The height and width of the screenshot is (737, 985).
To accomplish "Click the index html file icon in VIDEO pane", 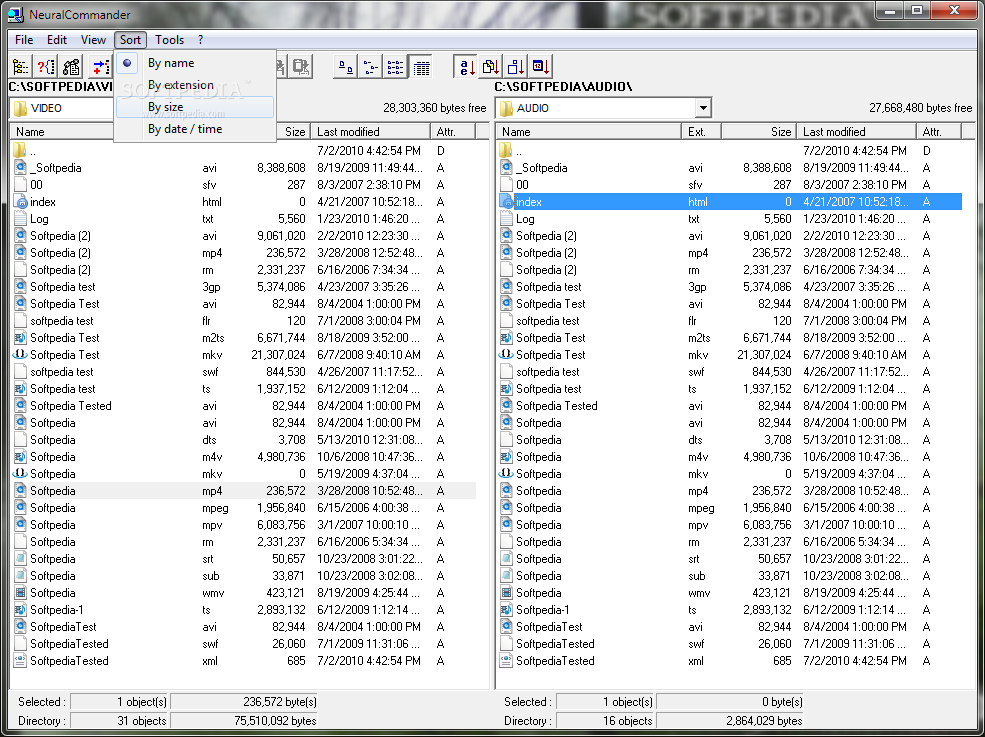I will [x=20, y=202].
